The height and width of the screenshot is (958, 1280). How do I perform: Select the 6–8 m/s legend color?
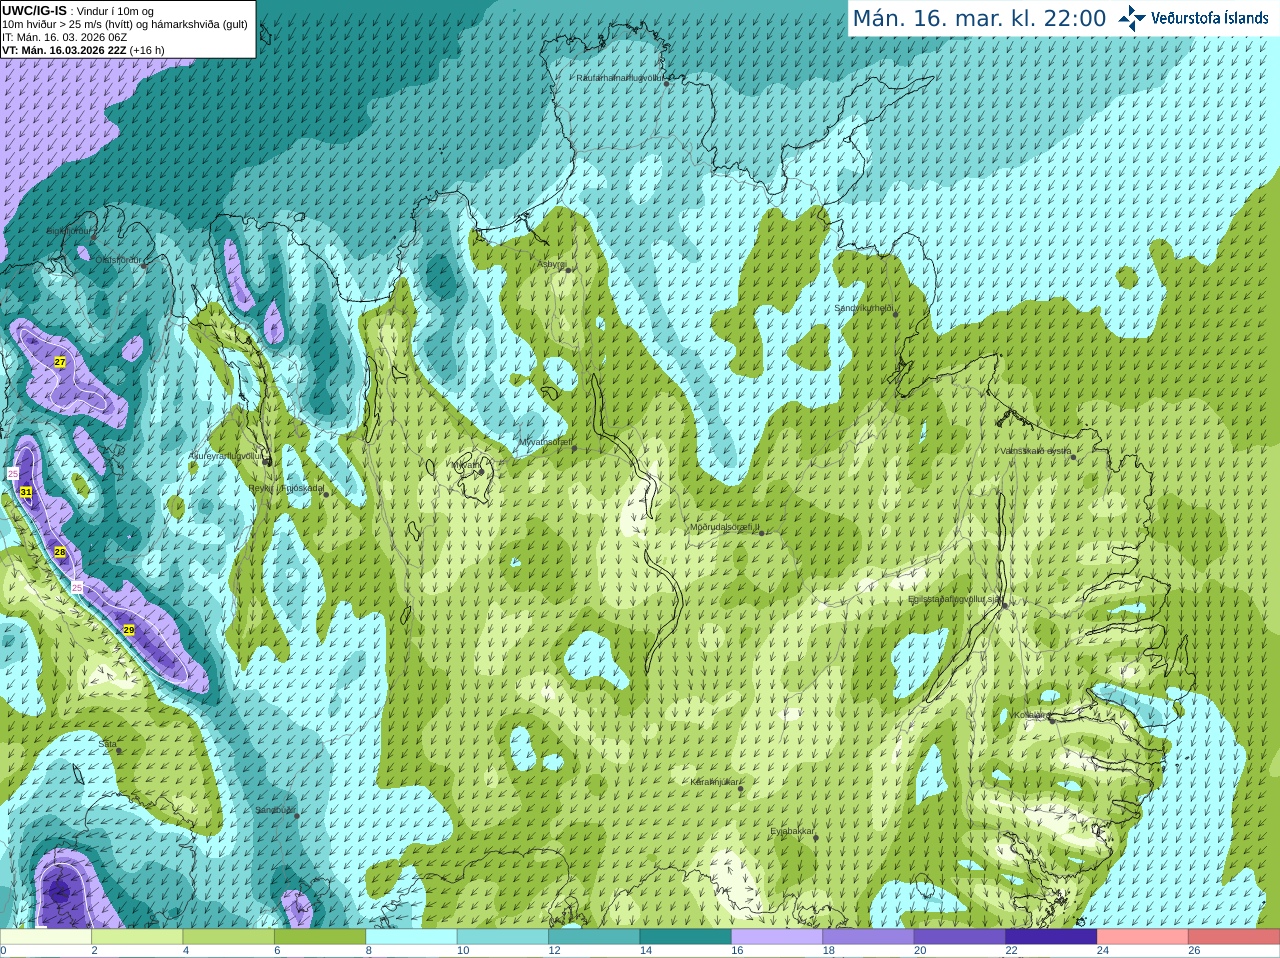click(x=320, y=937)
